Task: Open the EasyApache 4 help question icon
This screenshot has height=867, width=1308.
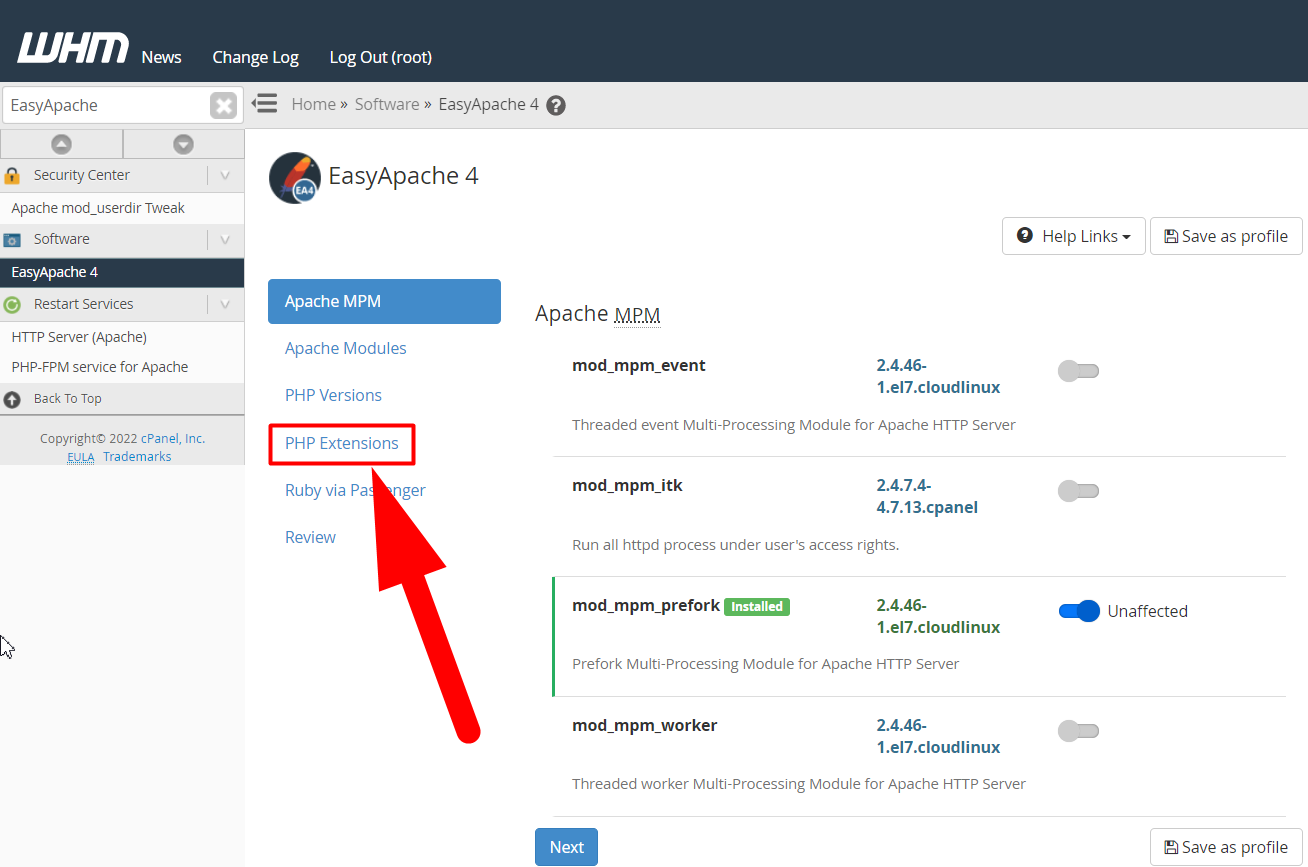Action: (x=556, y=105)
